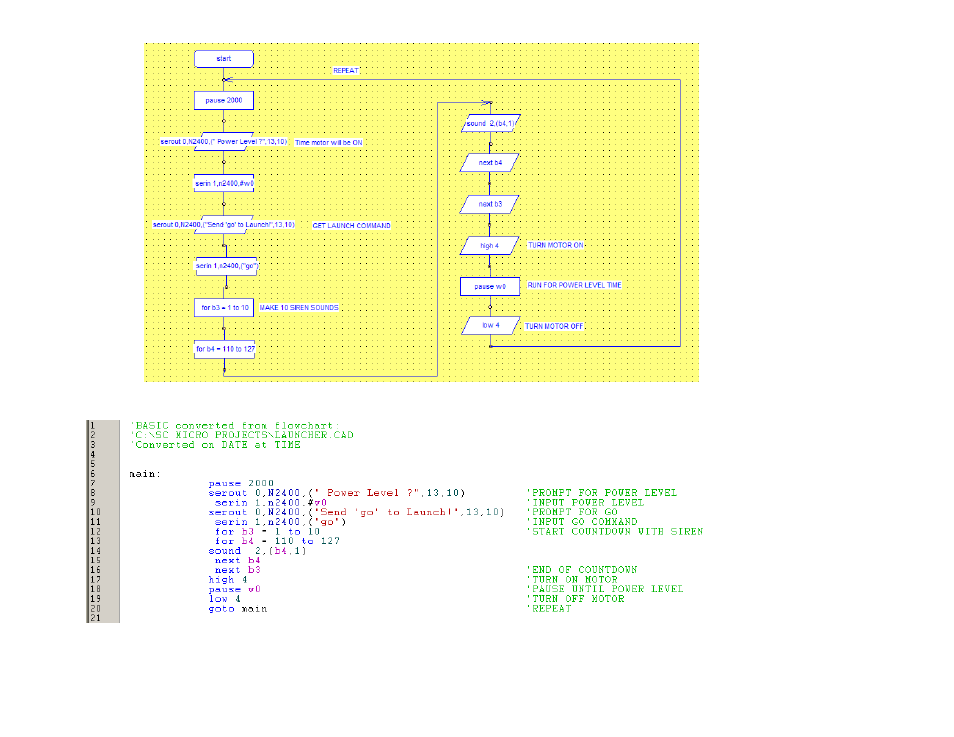This screenshot has width=954, height=737.
Task: Click the low 4 output block
Action: (490, 326)
